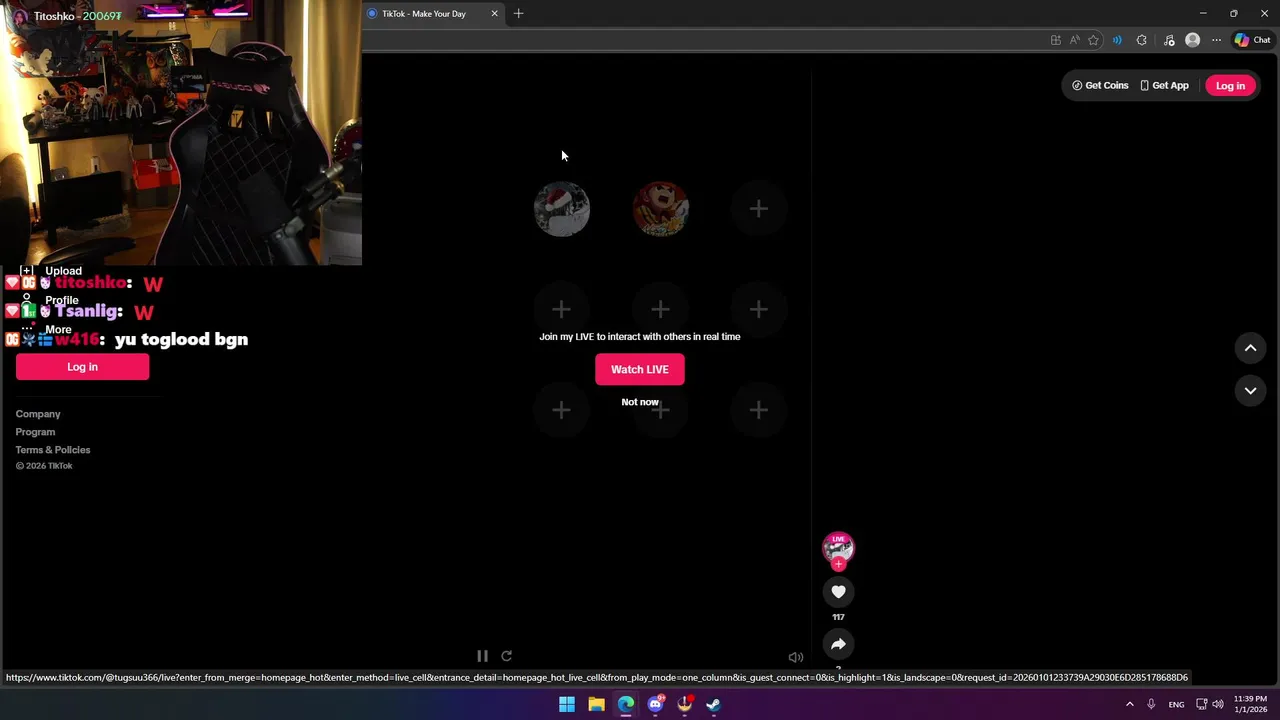Reload the video with the refresh icon
1280x720 pixels.
506,656
